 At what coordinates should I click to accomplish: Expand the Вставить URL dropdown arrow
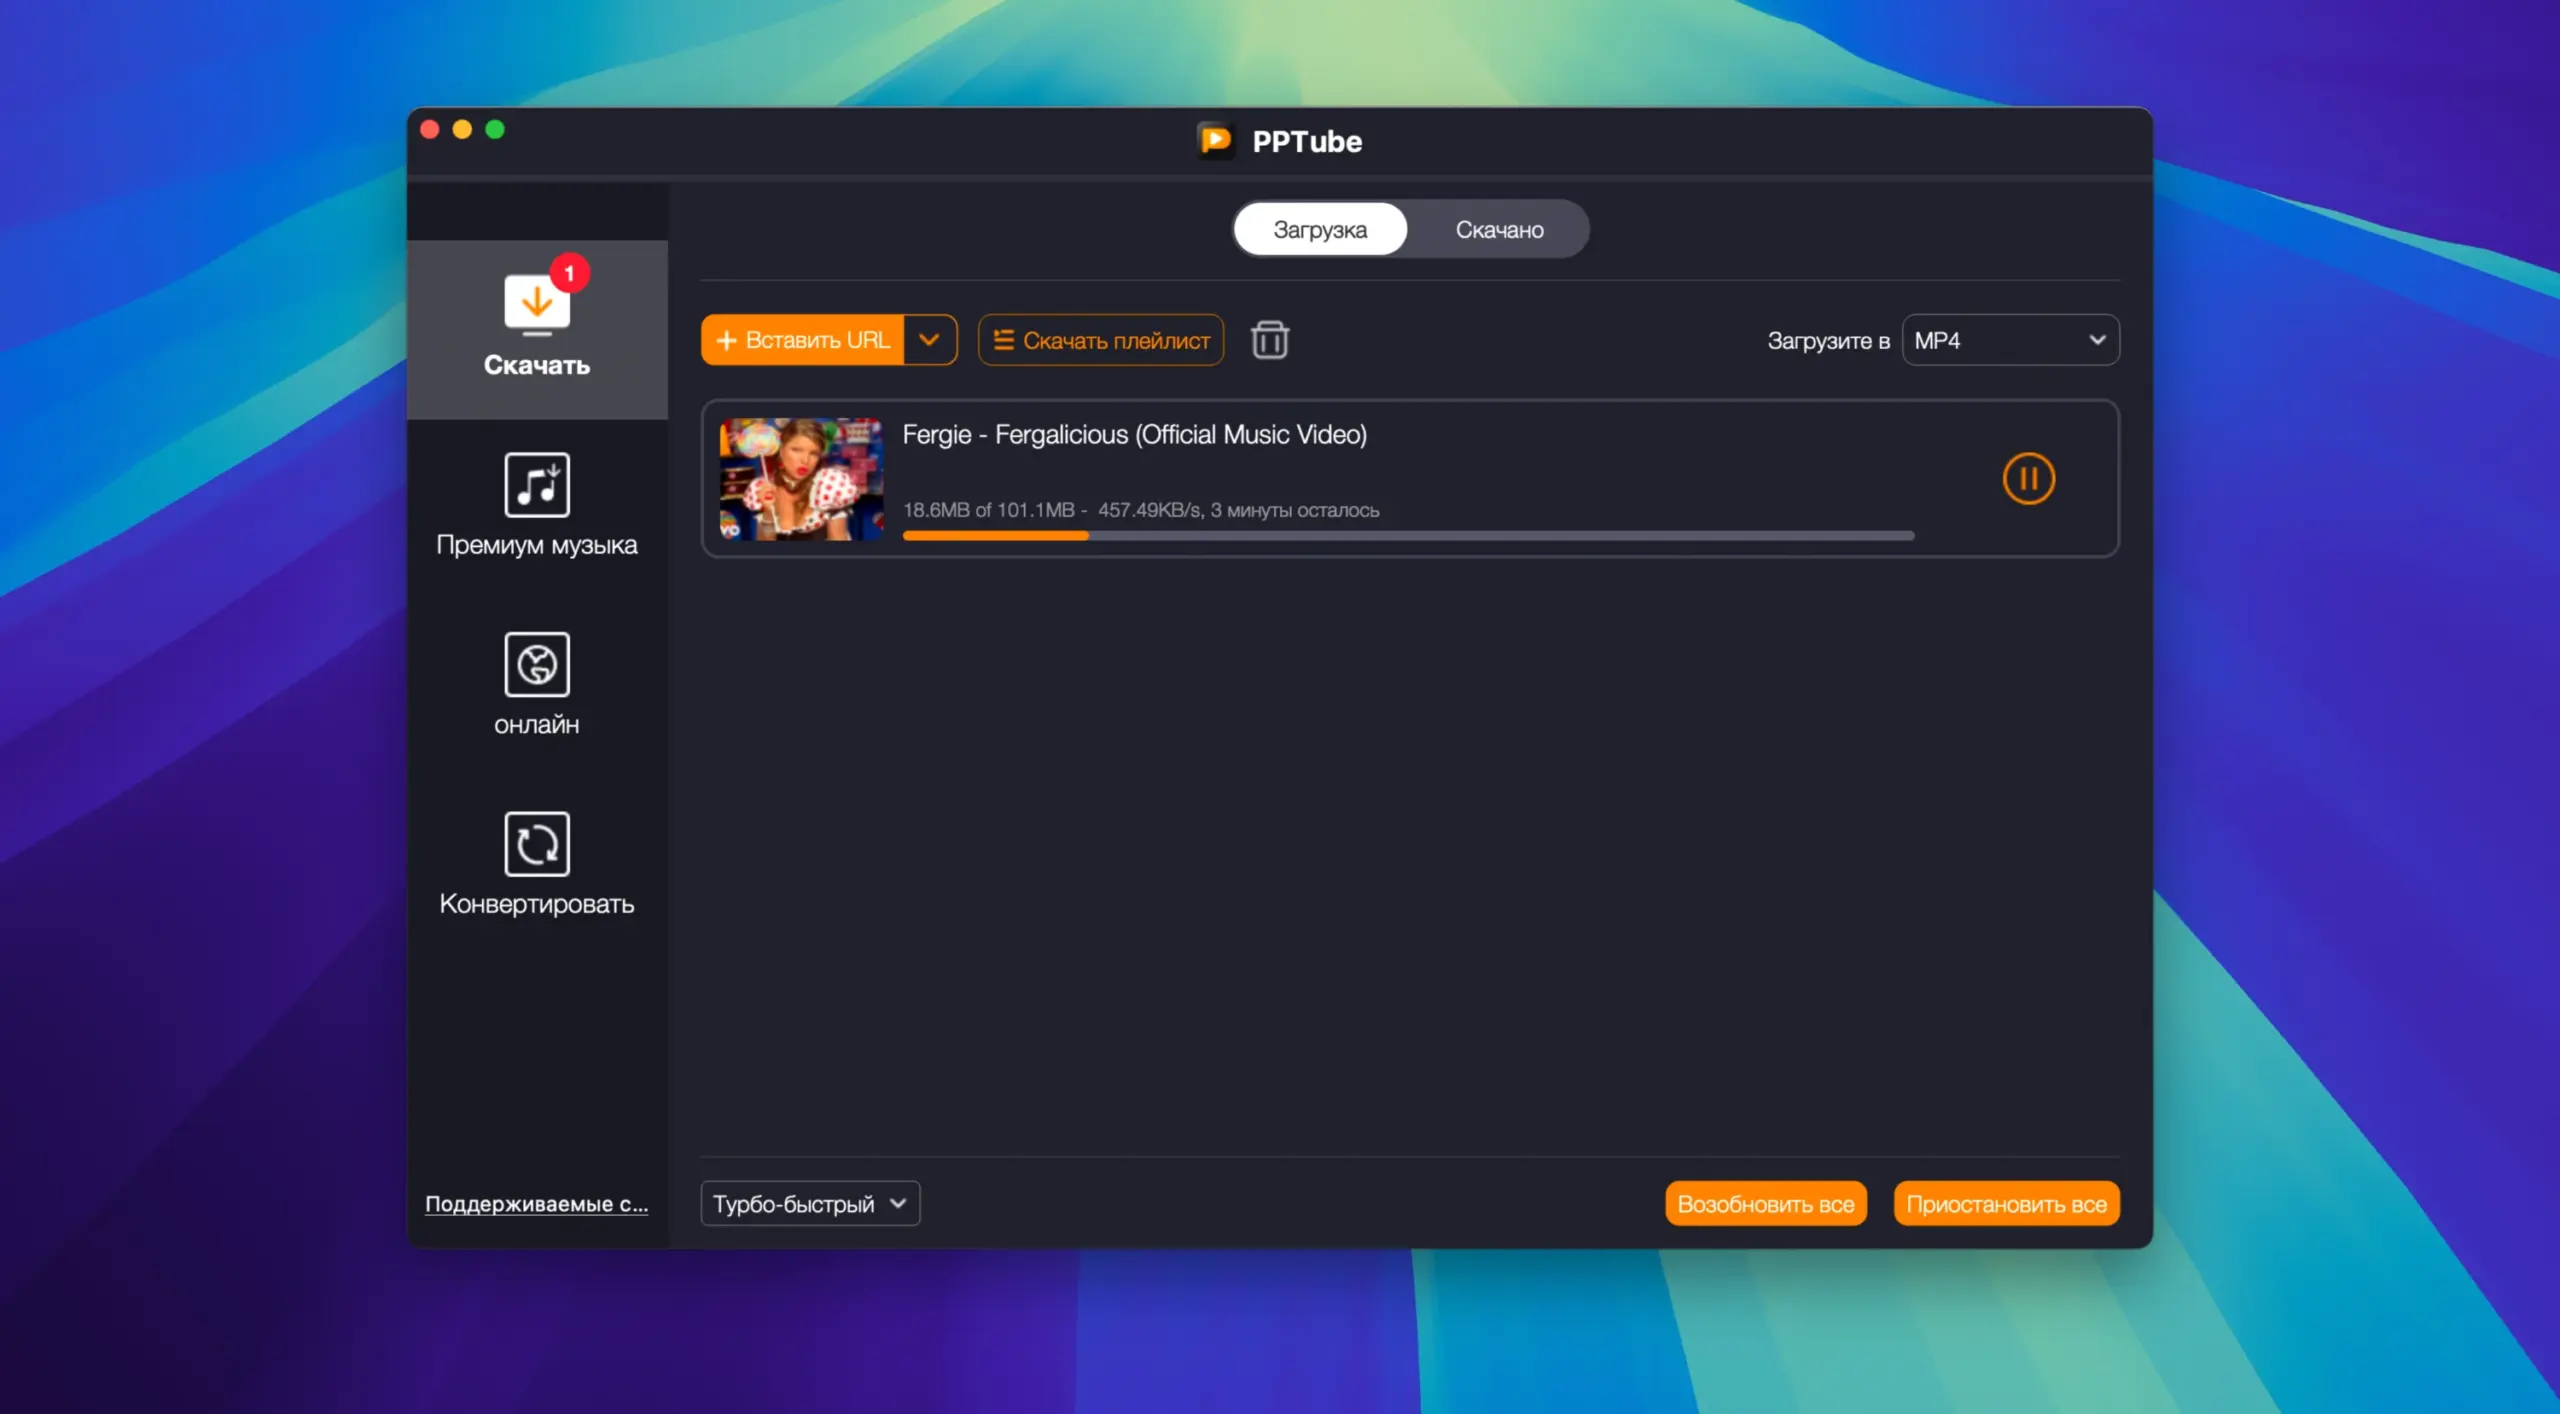929,340
